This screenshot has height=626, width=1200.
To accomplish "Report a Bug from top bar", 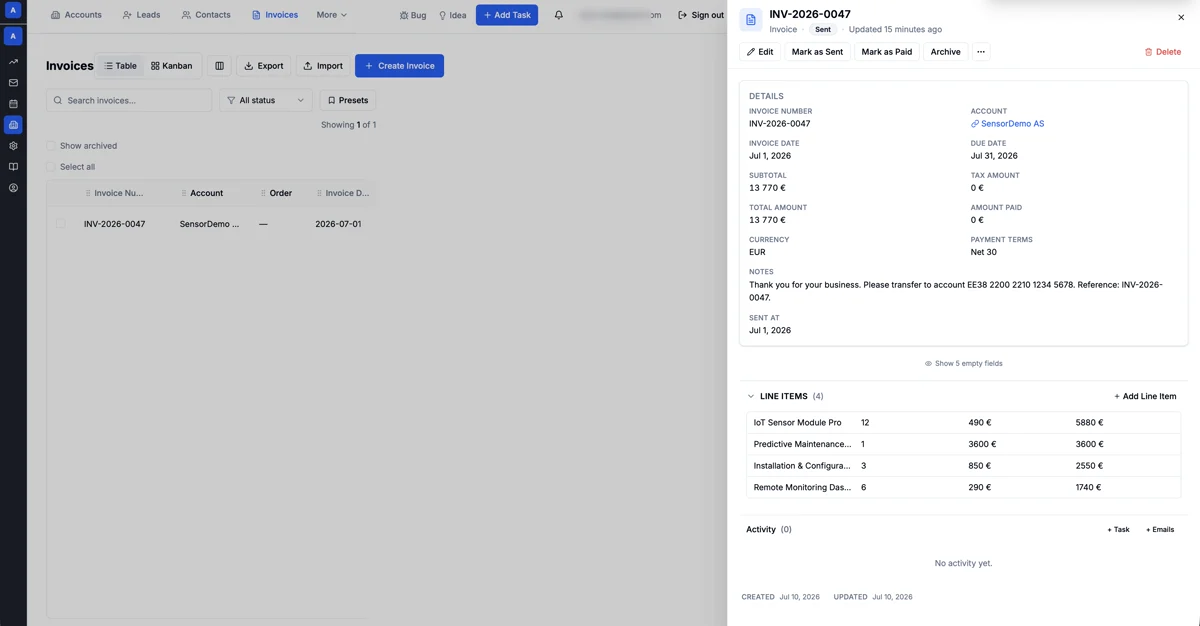I will [412, 15].
